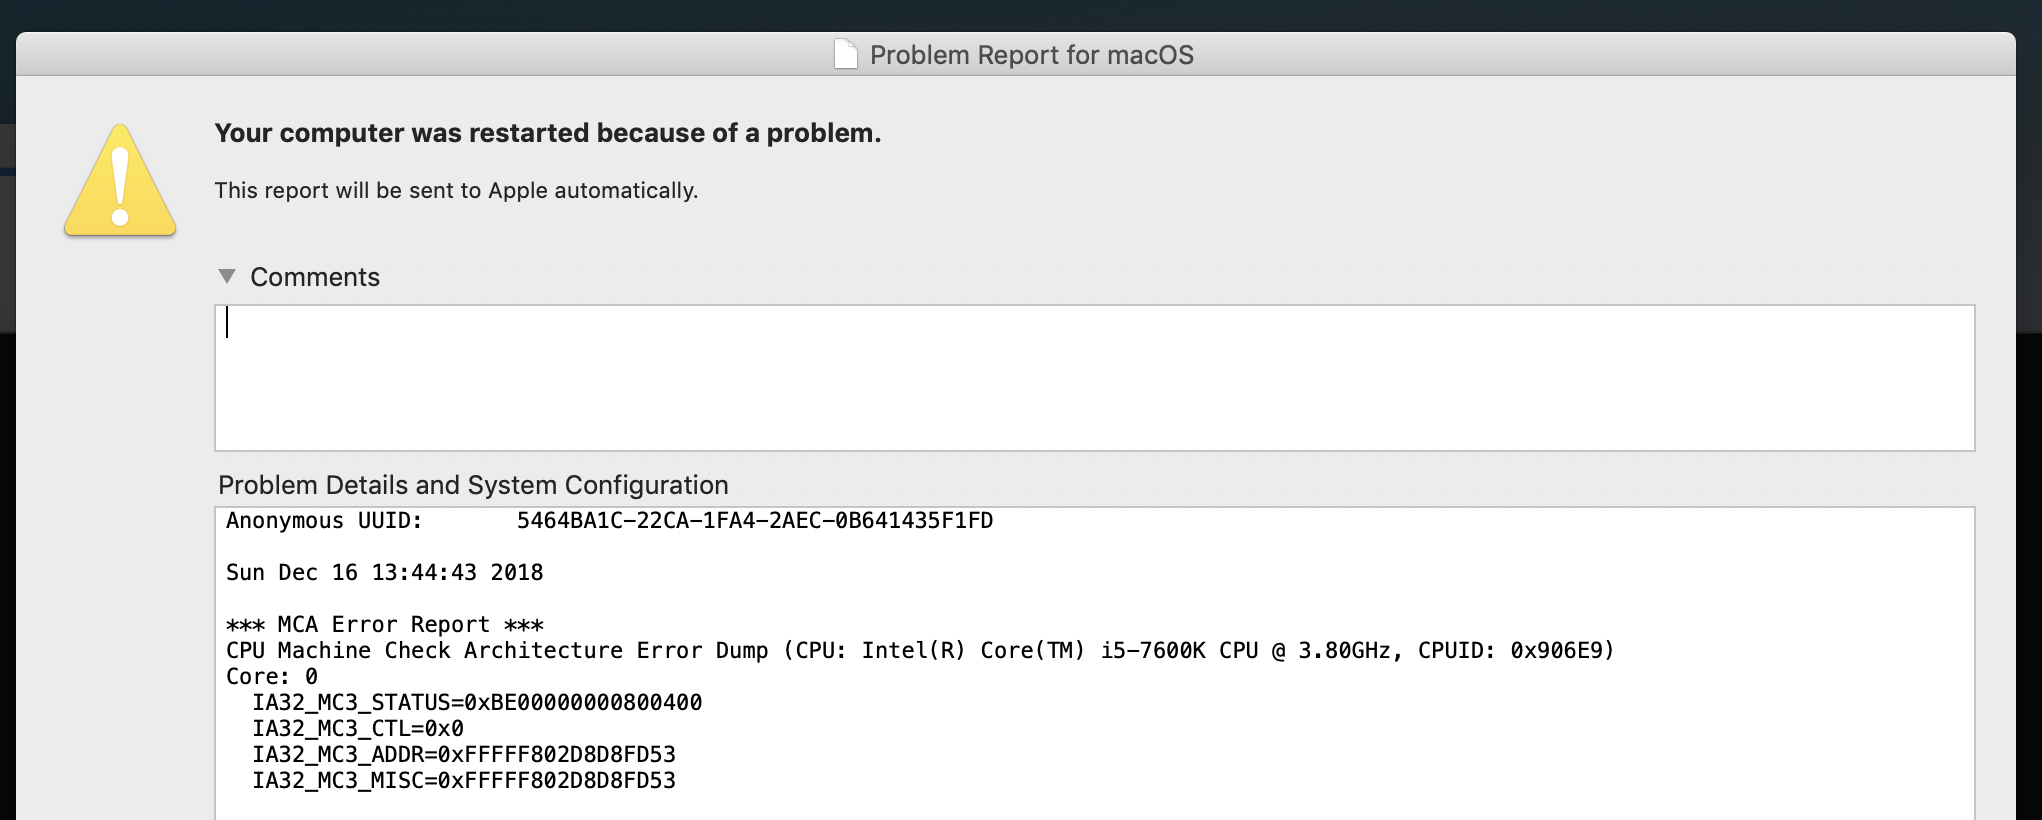Focus the Comments text field
The height and width of the screenshot is (820, 2042).
click(1095, 378)
